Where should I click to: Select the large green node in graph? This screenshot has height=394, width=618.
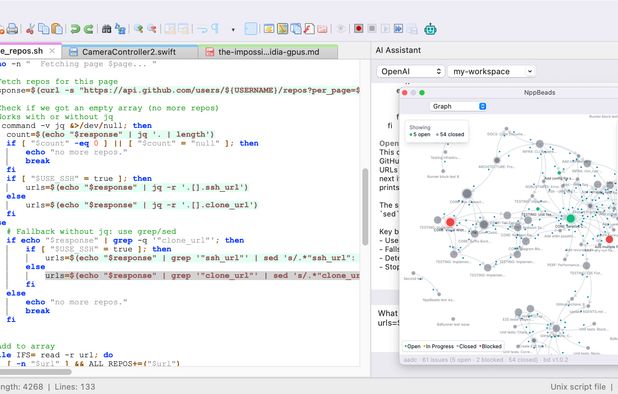[x=570, y=218]
